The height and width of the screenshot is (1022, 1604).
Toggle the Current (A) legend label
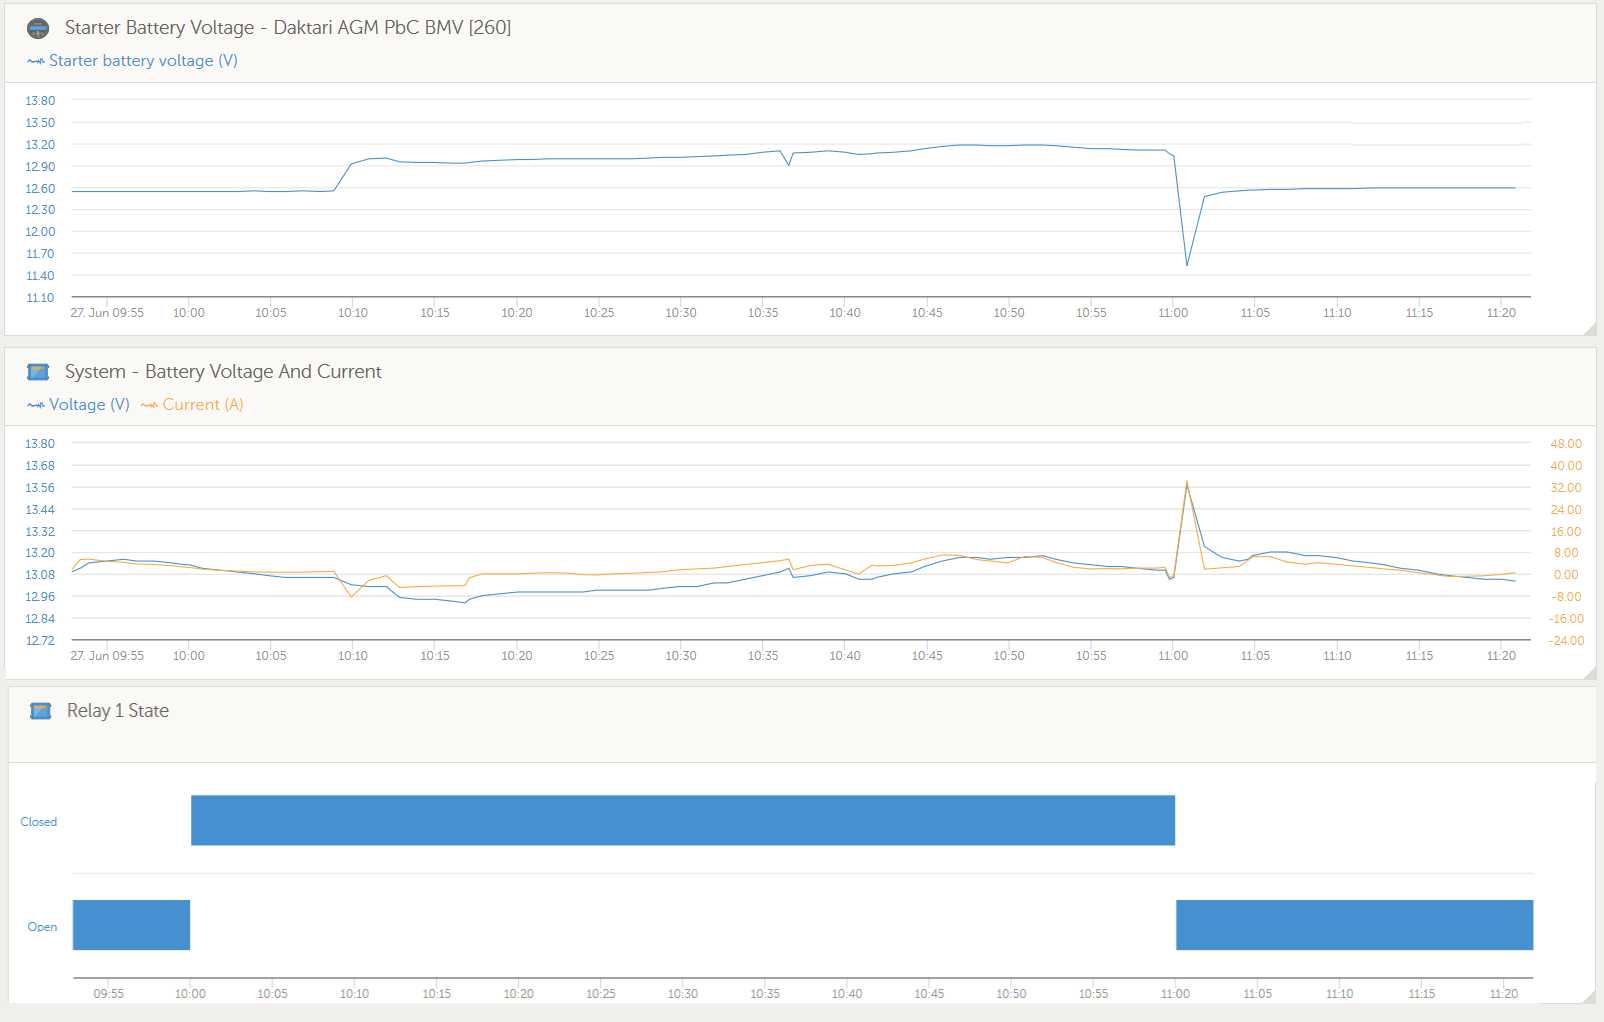[x=203, y=405]
